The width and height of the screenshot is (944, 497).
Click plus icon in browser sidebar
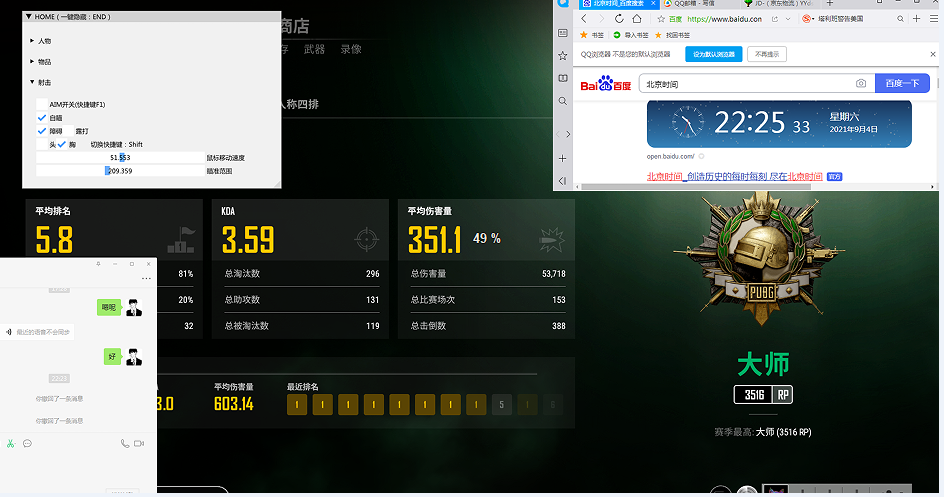click(x=562, y=158)
